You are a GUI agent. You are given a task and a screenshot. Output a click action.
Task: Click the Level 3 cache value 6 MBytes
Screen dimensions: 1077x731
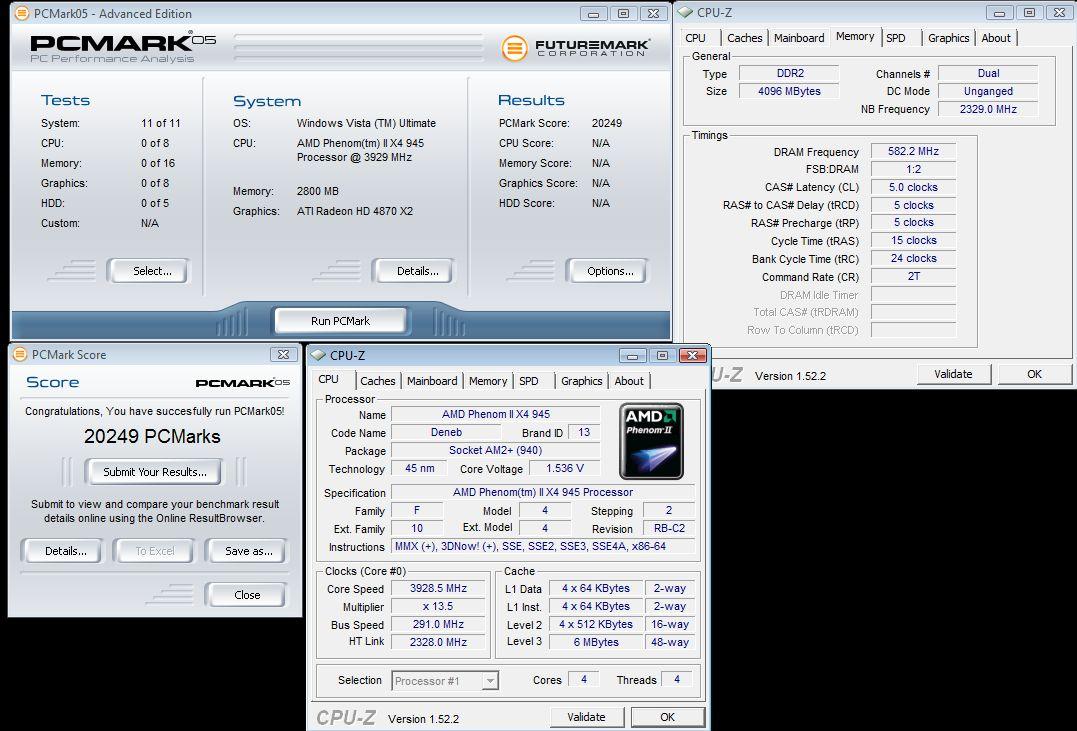click(596, 642)
